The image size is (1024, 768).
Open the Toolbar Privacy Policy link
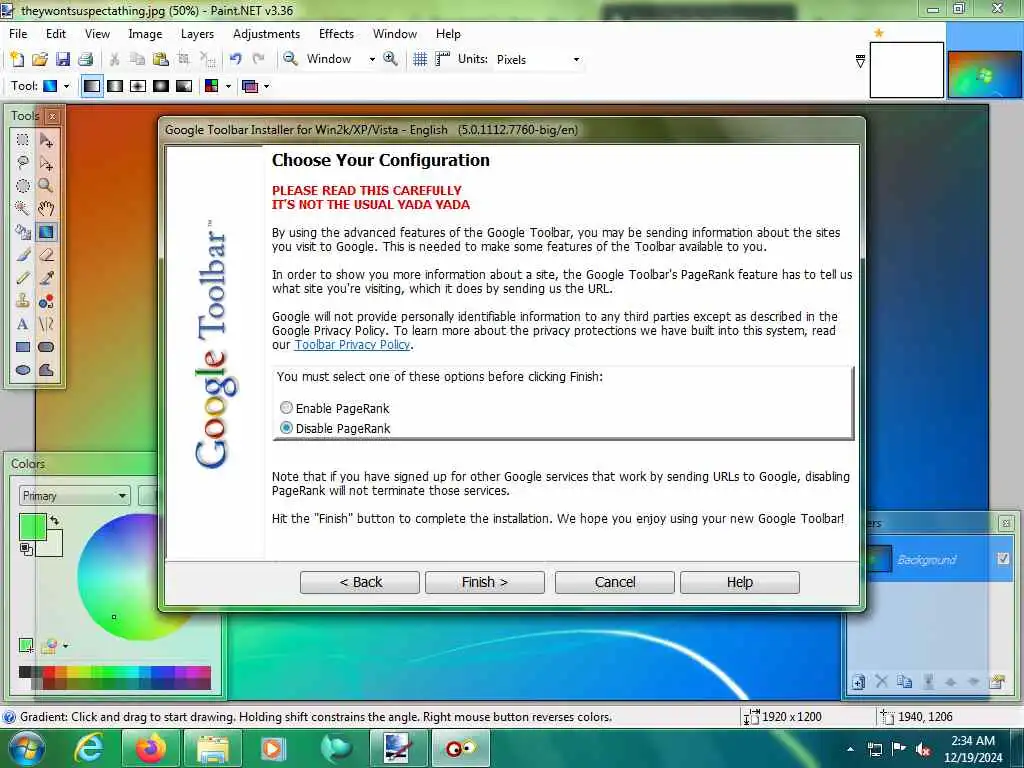352,345
